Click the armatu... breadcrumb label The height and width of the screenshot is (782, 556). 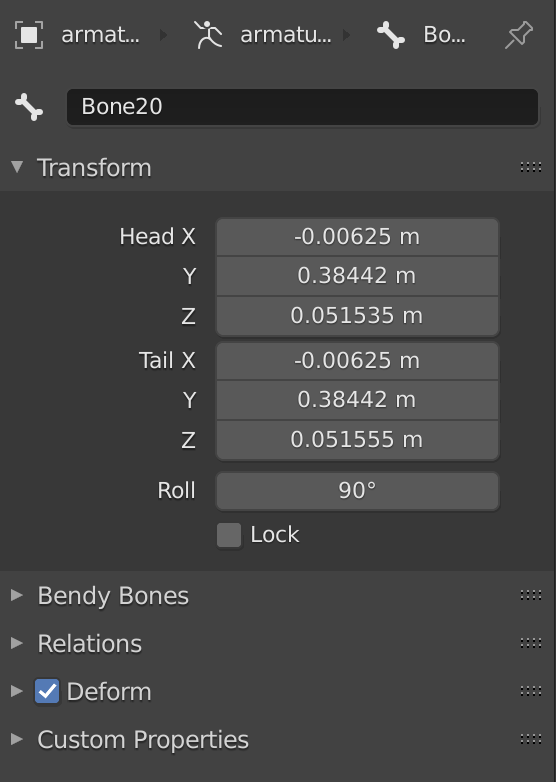pyautogui.click(x=285, y=35)
